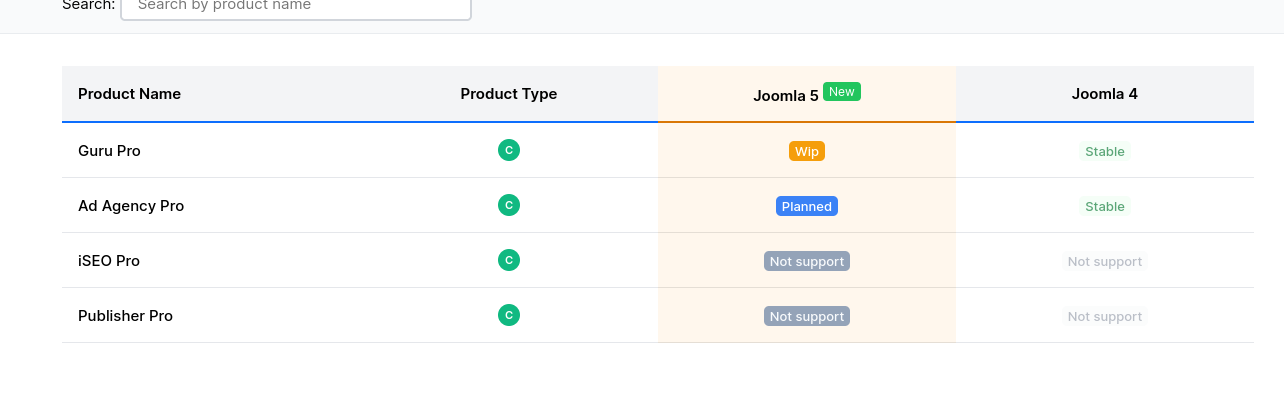Click Publisher Pro's Joomla 5 Not support badge
1284x414 pixels.
807,316
